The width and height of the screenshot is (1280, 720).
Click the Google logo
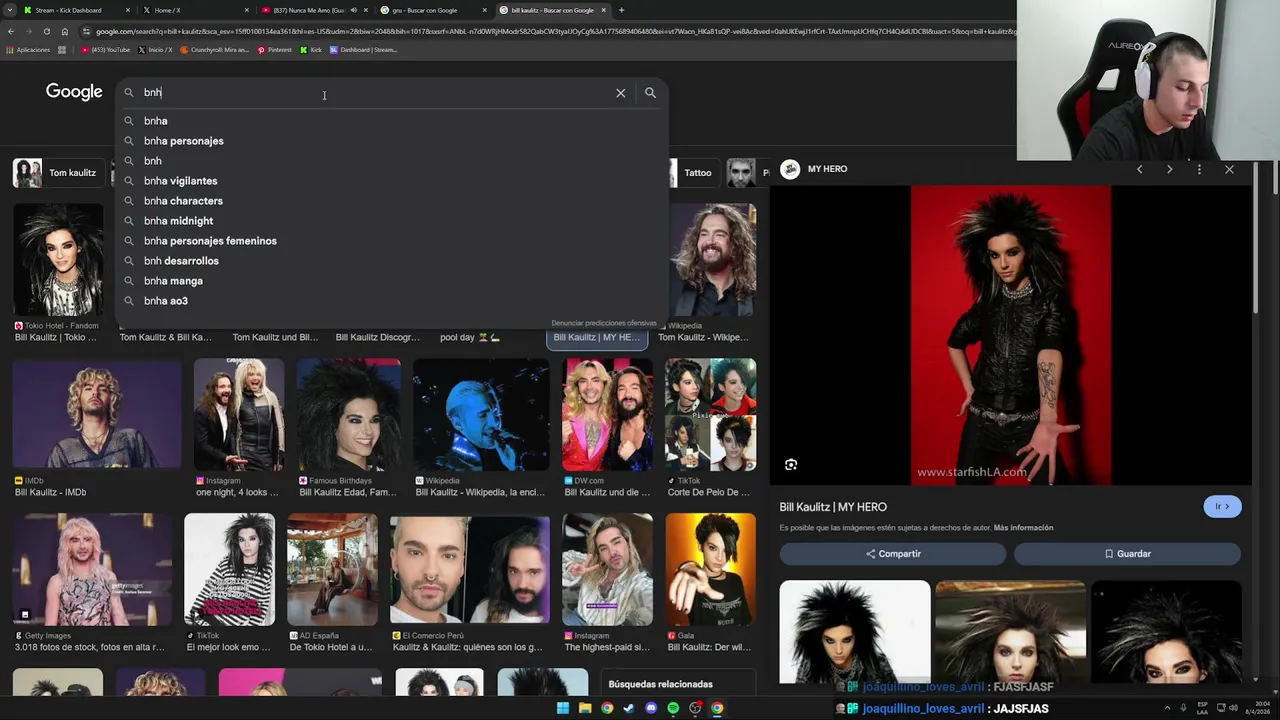coord(74,92)
